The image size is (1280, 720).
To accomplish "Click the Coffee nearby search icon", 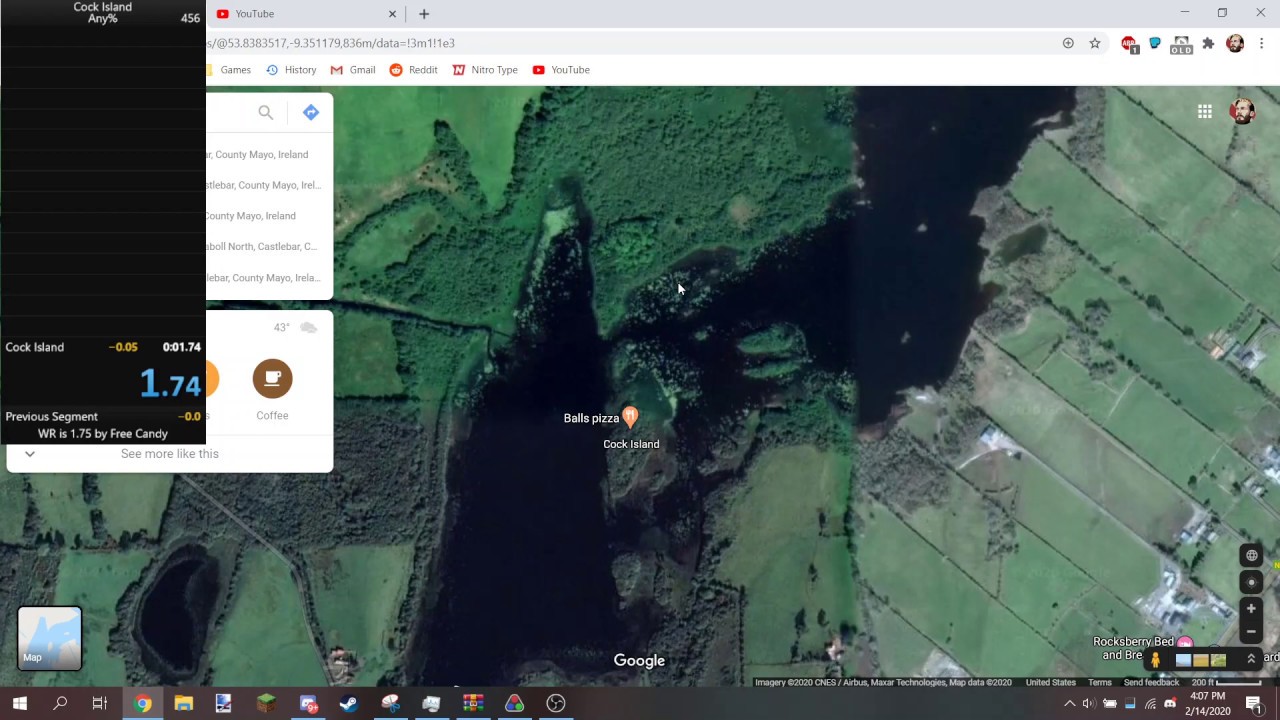I will pos(272,379).
